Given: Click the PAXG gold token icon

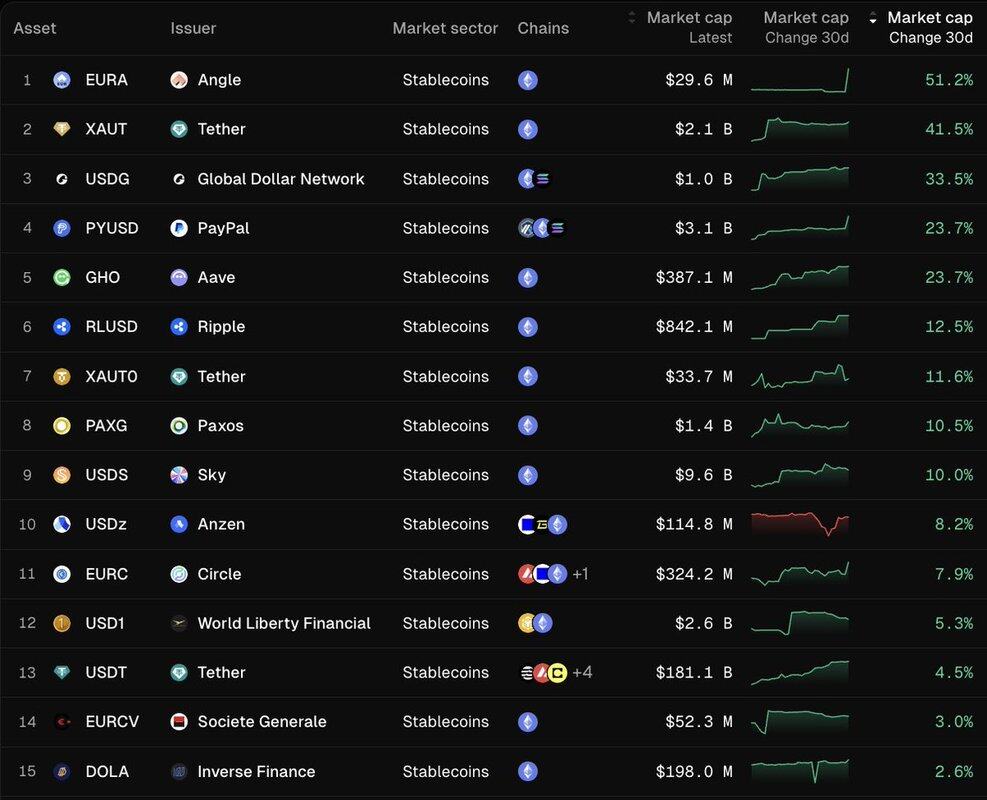Looking at the screenshot, I should pos(62,426).
